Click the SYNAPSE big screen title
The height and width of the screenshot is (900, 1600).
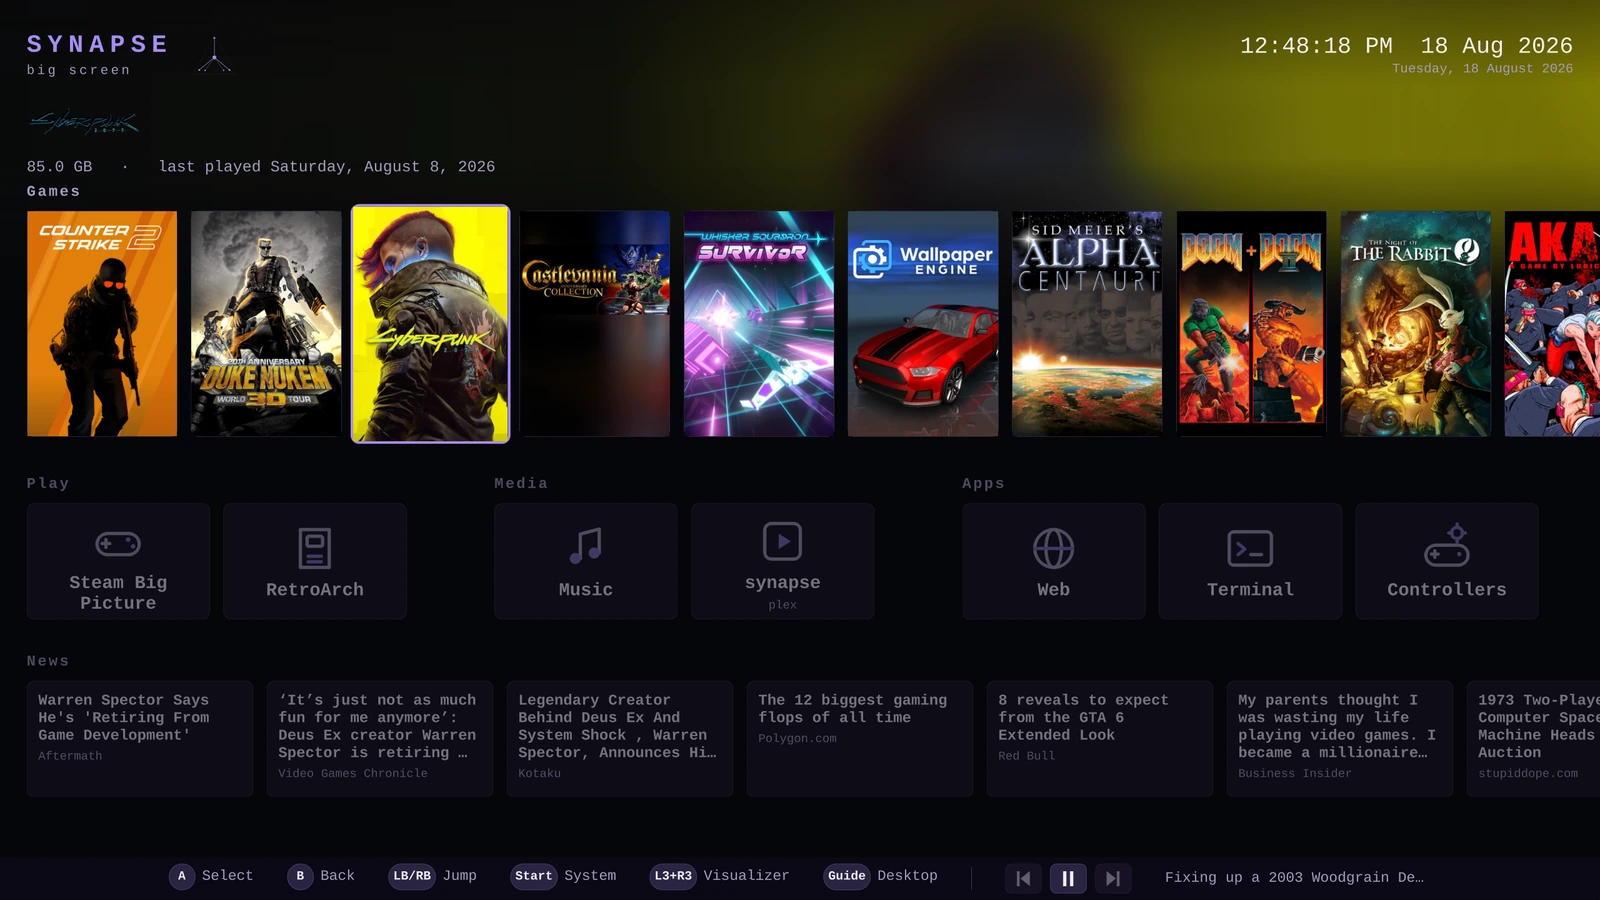coord(98,54)
